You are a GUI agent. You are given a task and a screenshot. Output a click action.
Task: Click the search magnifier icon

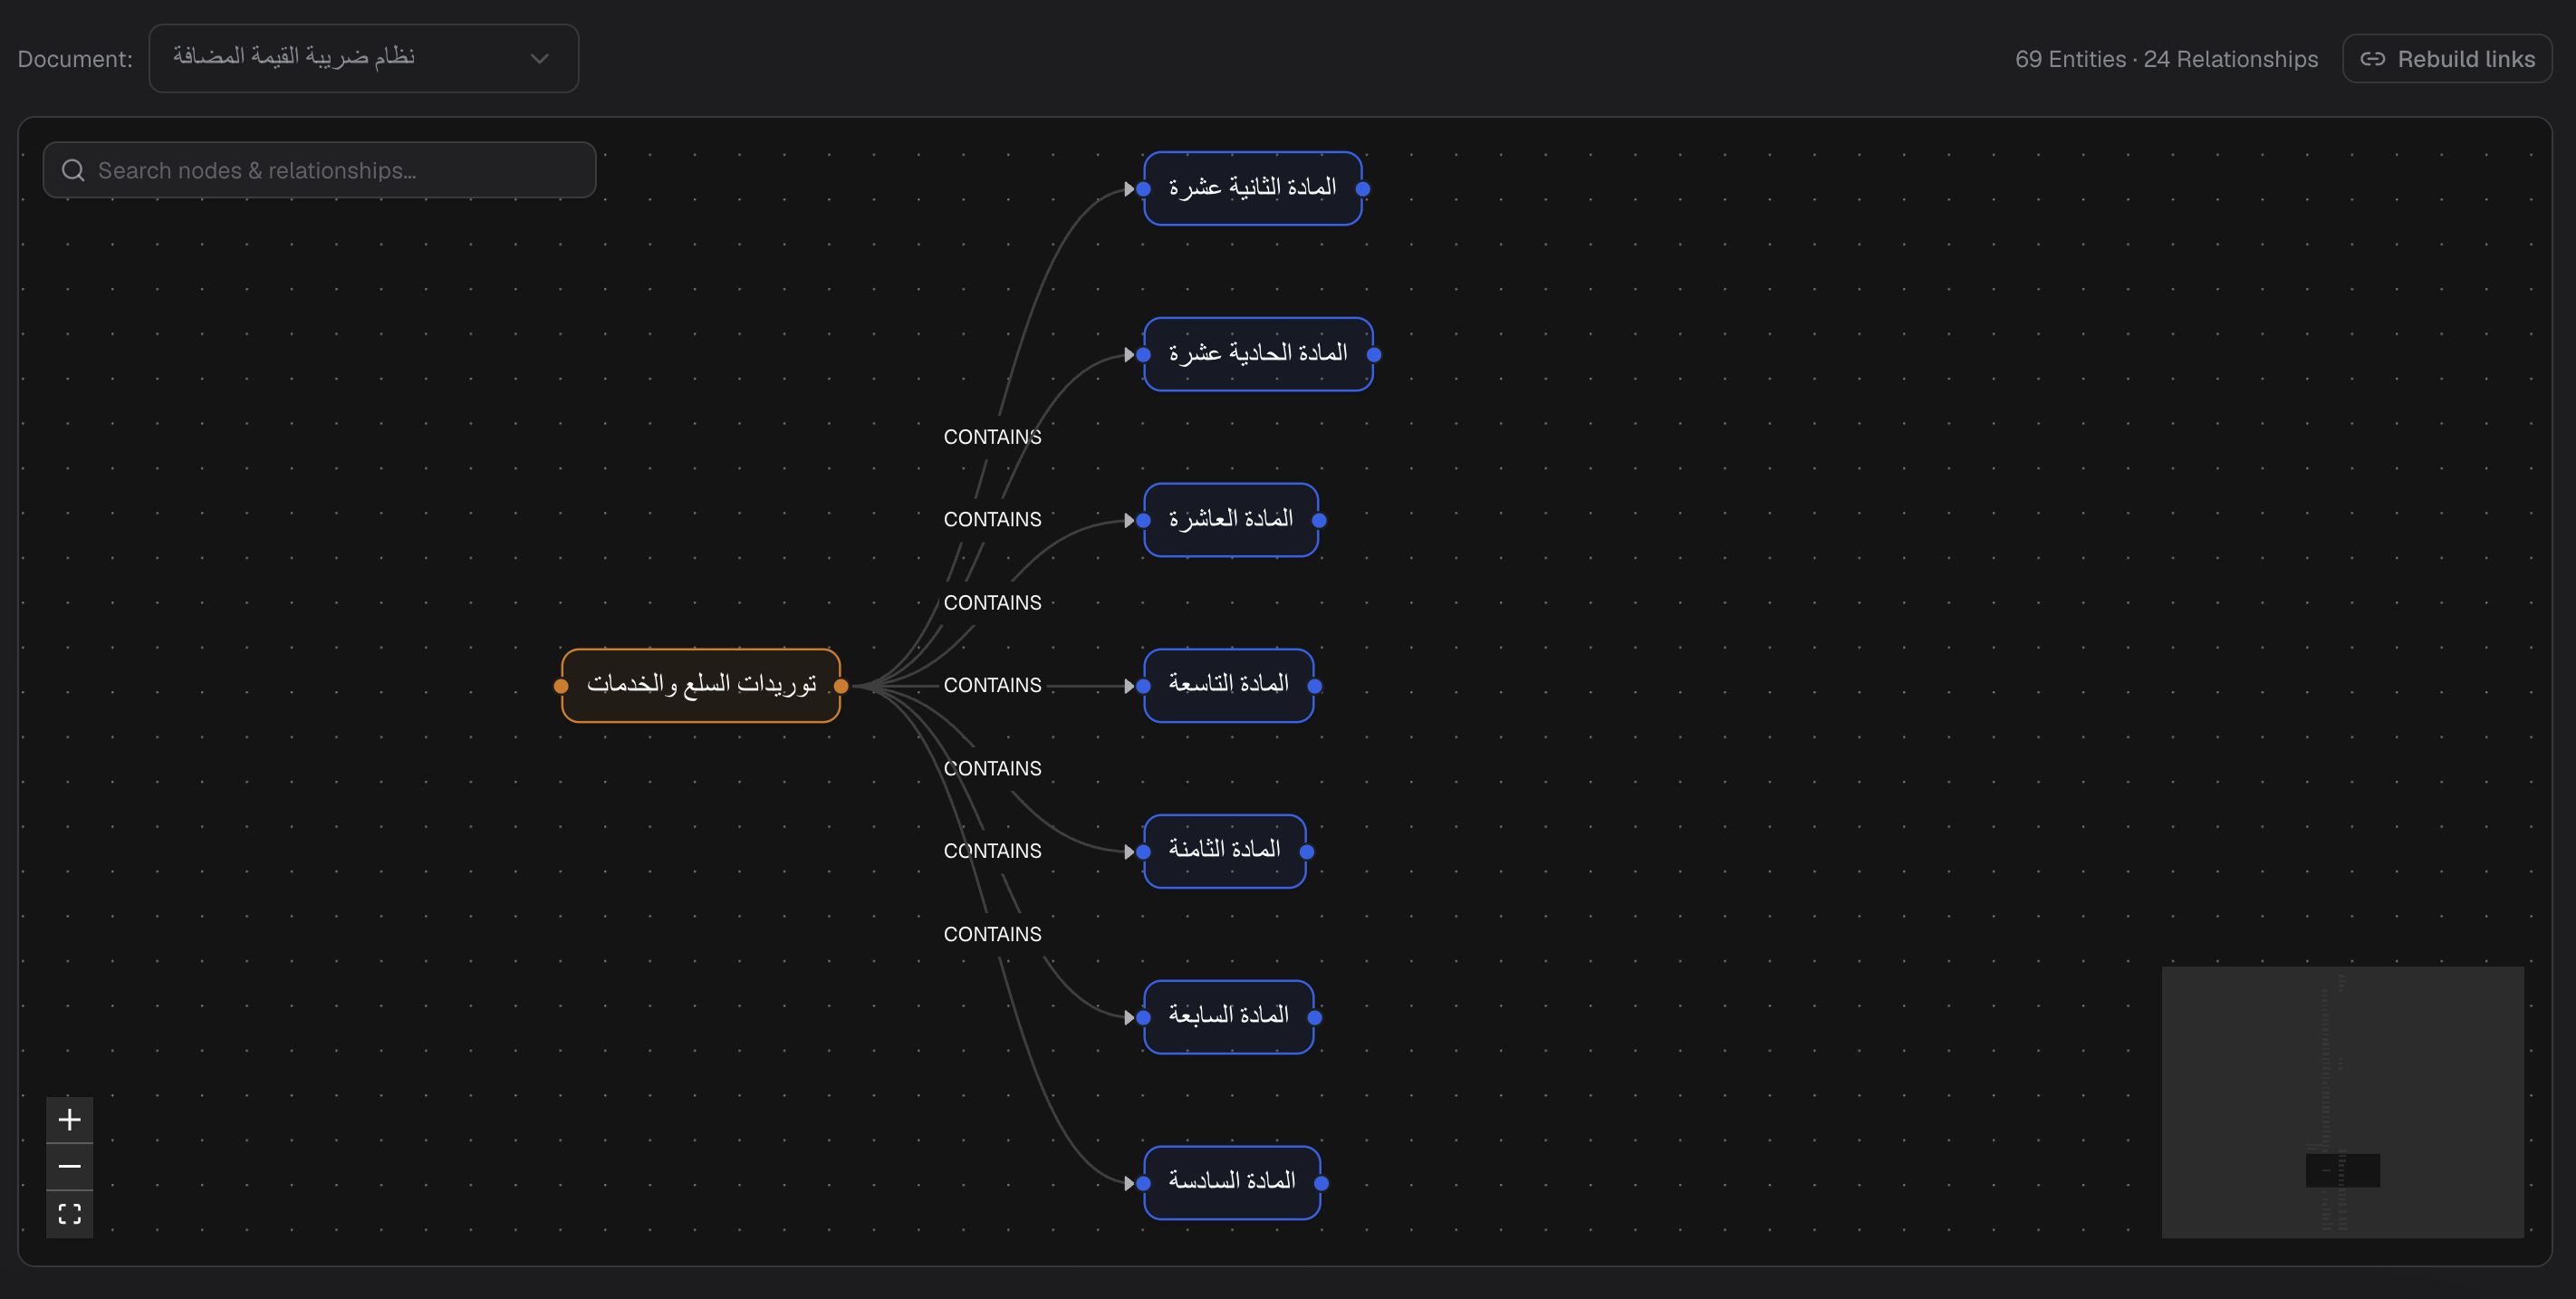tap(73, 170)
